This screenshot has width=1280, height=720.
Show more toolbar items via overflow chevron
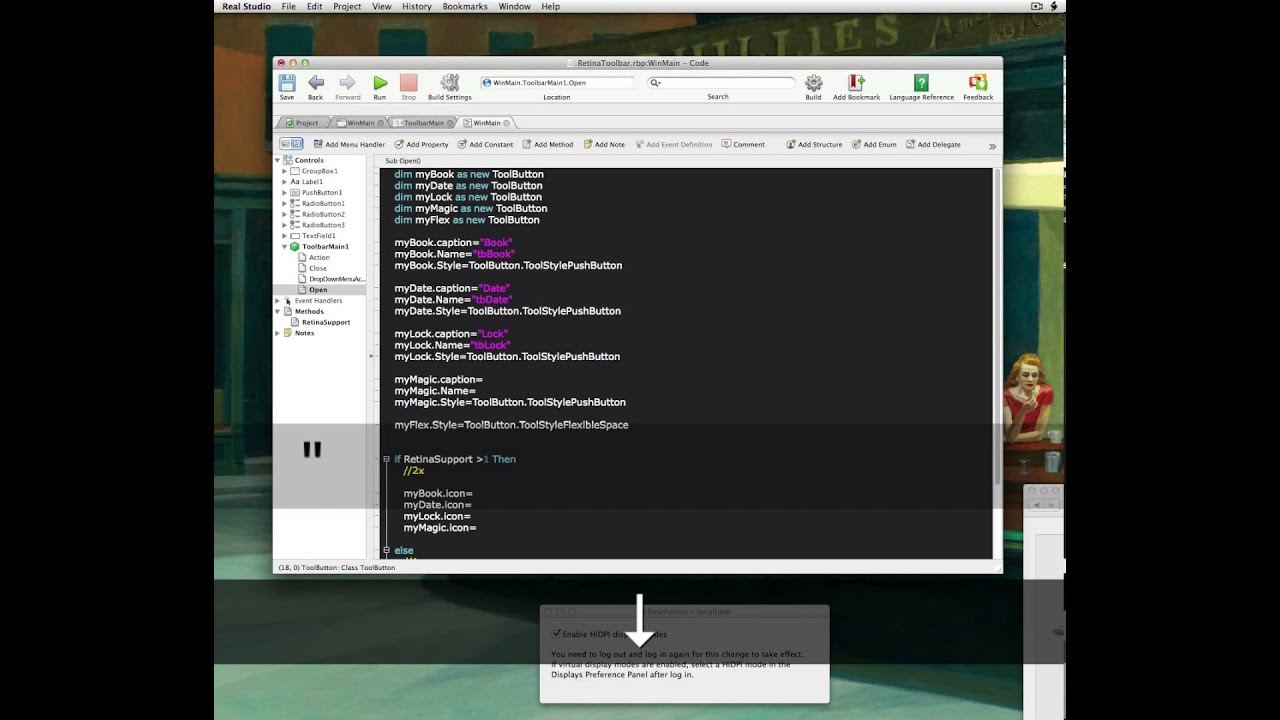tap(992, 146)
